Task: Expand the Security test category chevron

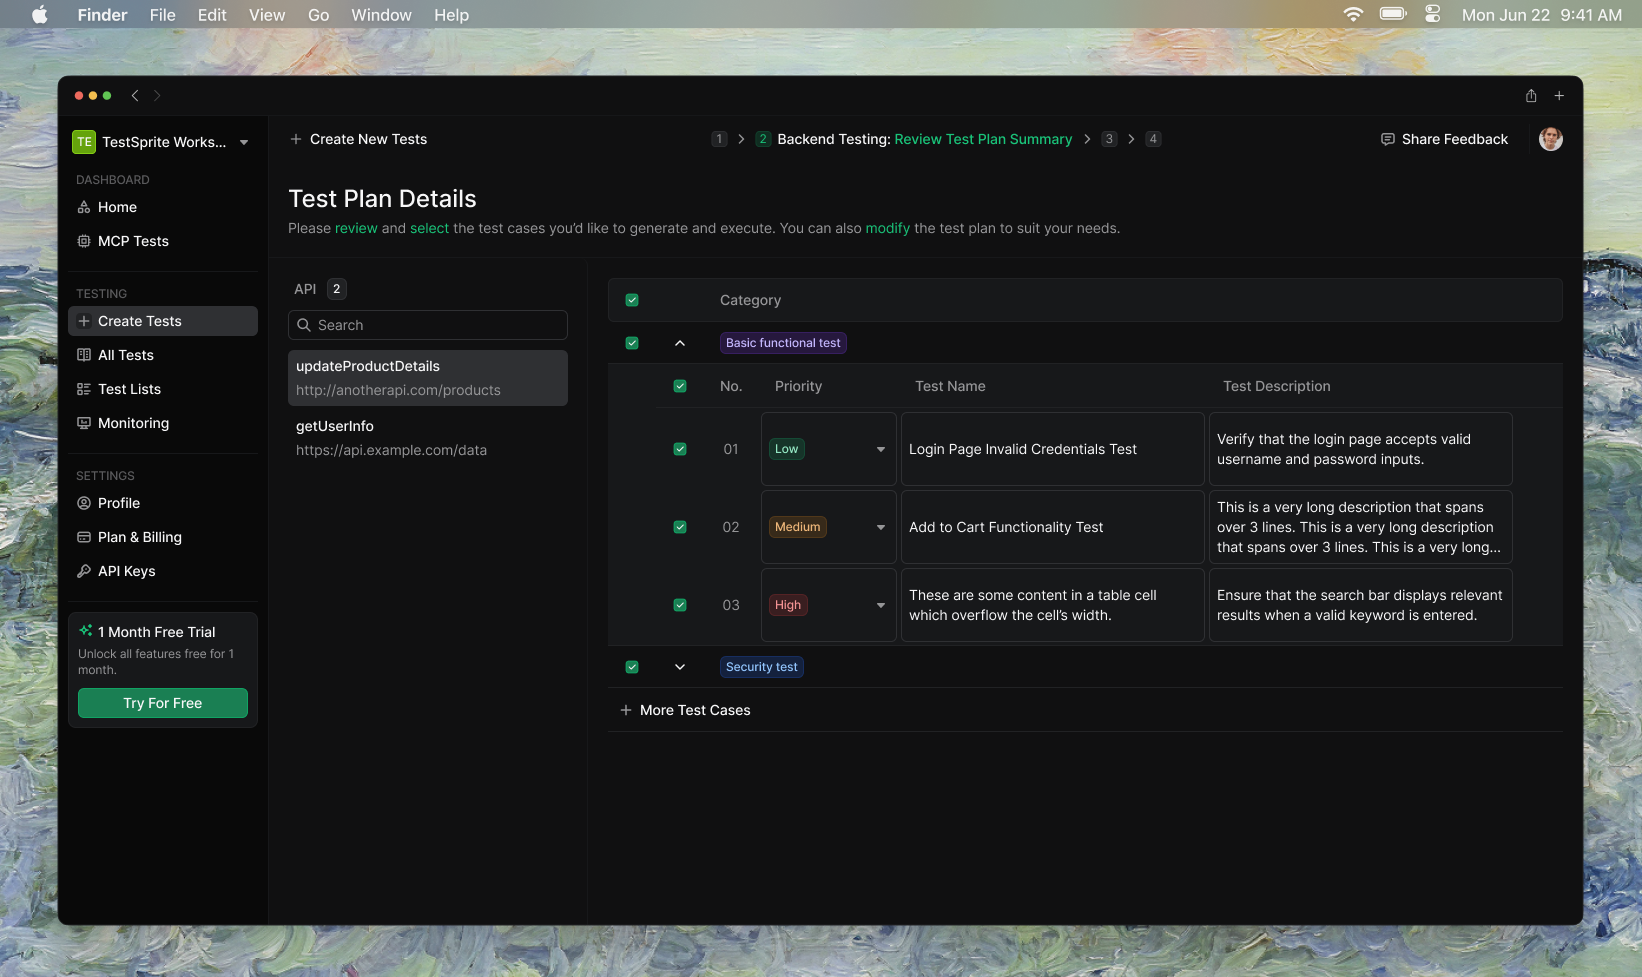Action: pyautogui.click(x=680, y=667)
